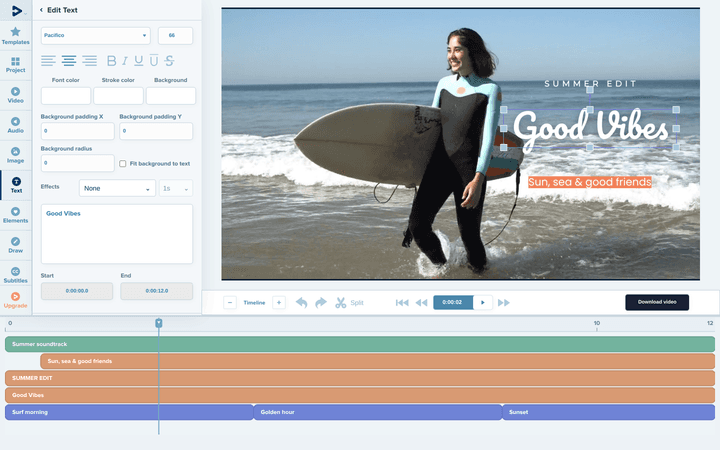The height and width of the screenshot is (450, 720).
Task: Click the Start time field
Action: (77, 291)
